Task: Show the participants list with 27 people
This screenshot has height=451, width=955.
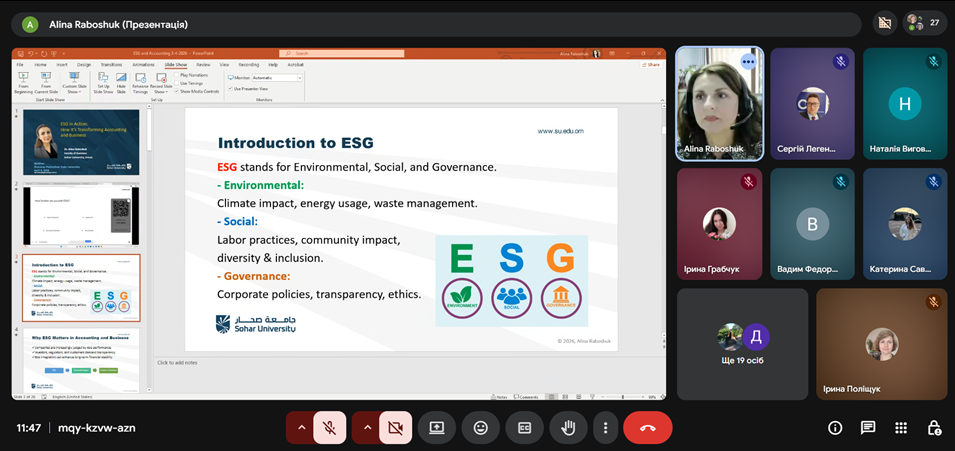Action: click(x=925, y=23)
